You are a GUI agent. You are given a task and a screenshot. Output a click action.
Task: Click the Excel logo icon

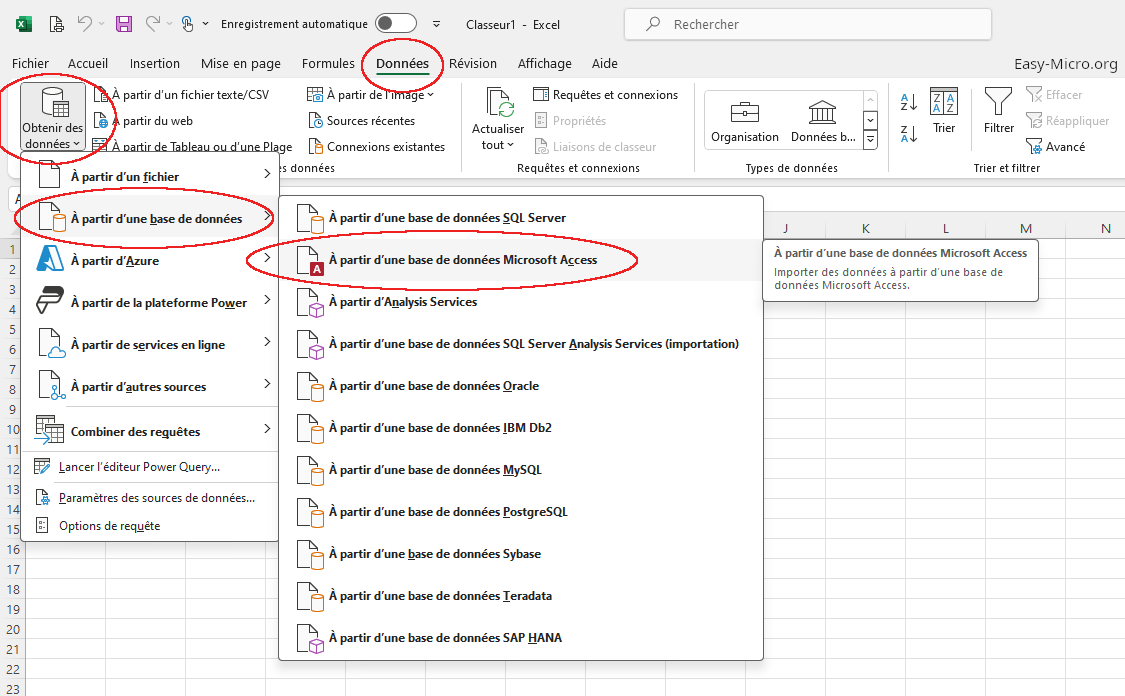click(x=24, y=24)
